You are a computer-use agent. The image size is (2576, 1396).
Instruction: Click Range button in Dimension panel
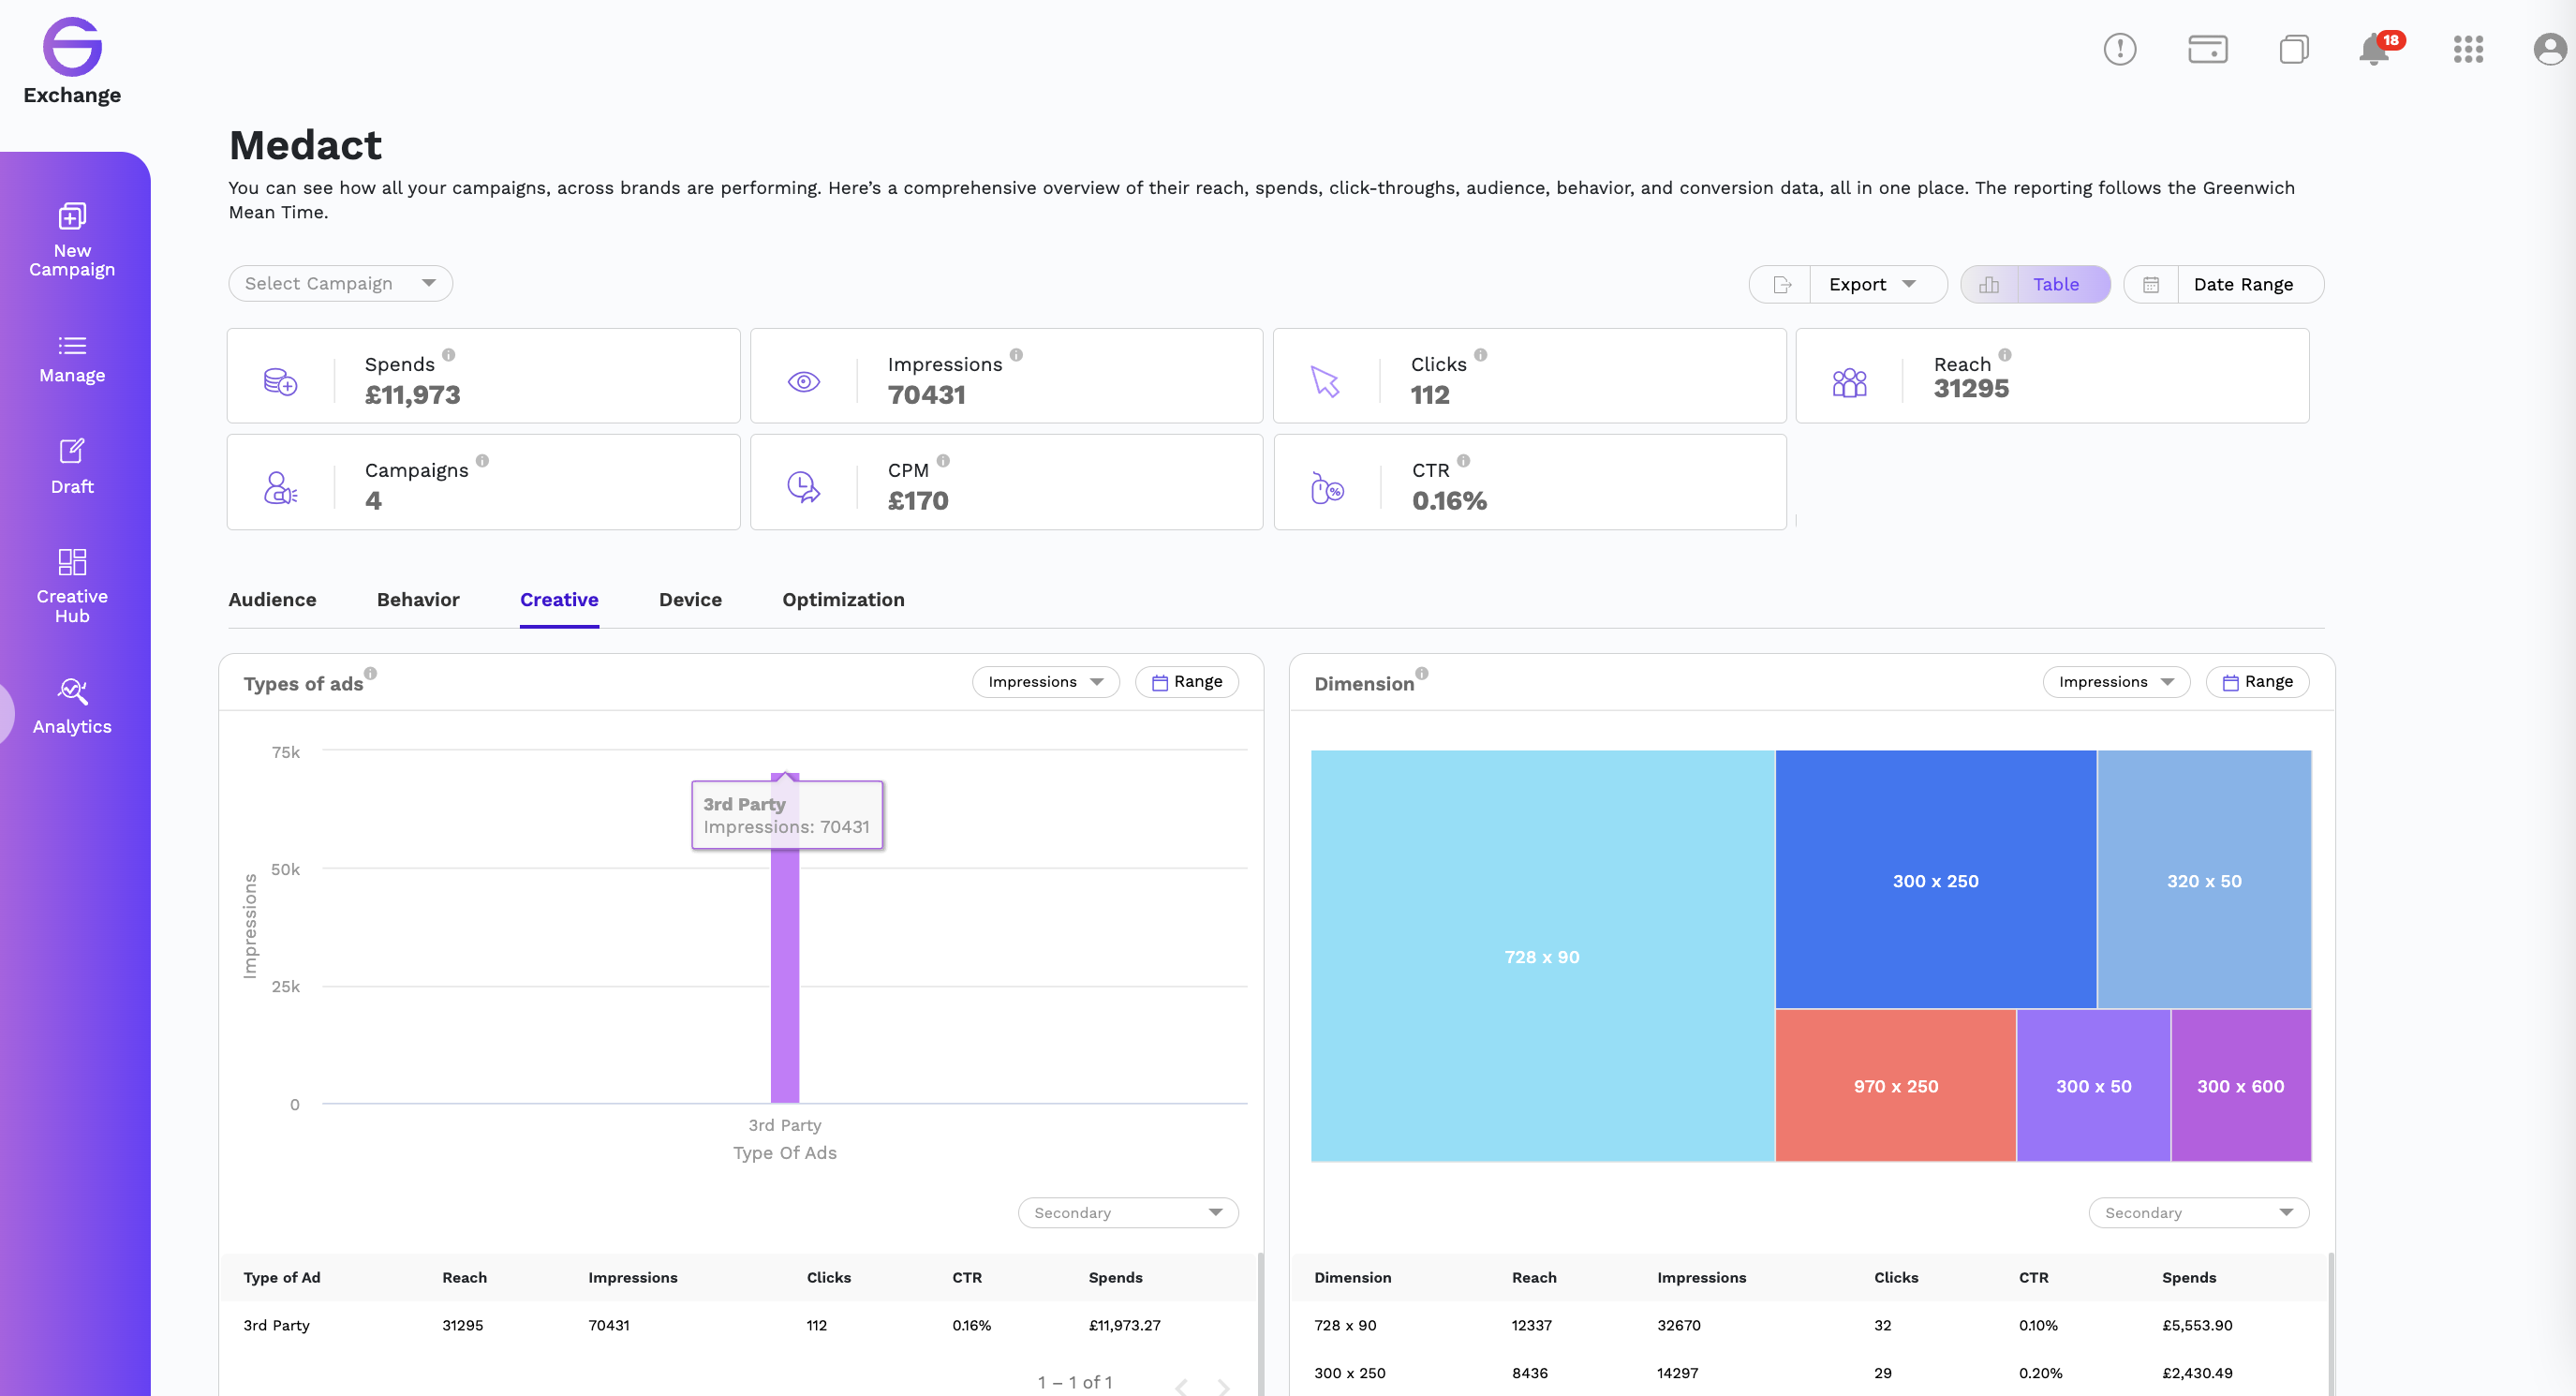pos(2257,682)
